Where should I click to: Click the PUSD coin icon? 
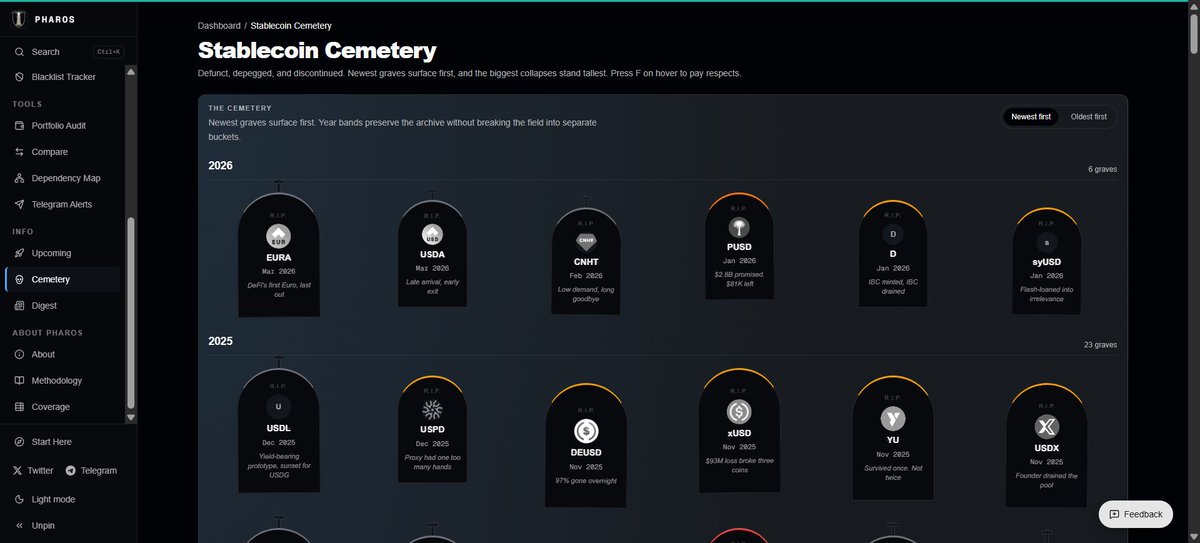click(739, 227)
